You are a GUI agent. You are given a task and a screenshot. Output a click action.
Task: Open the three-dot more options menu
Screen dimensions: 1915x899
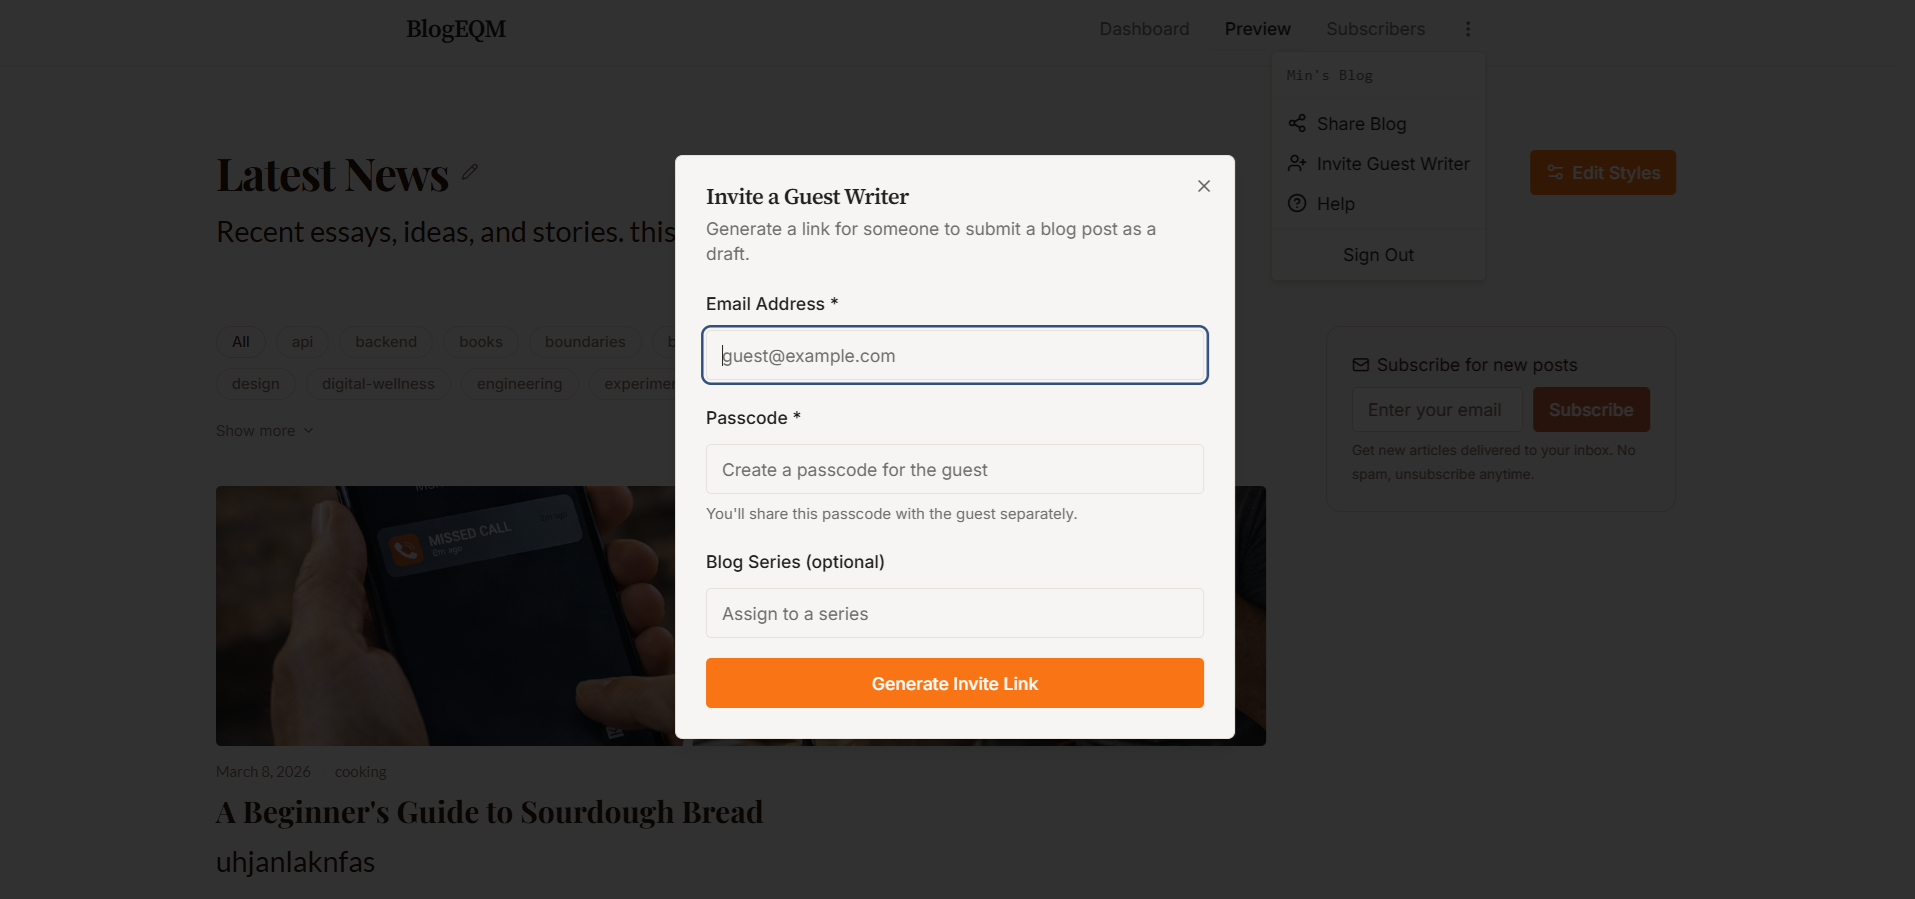(x=1468, y=29)
